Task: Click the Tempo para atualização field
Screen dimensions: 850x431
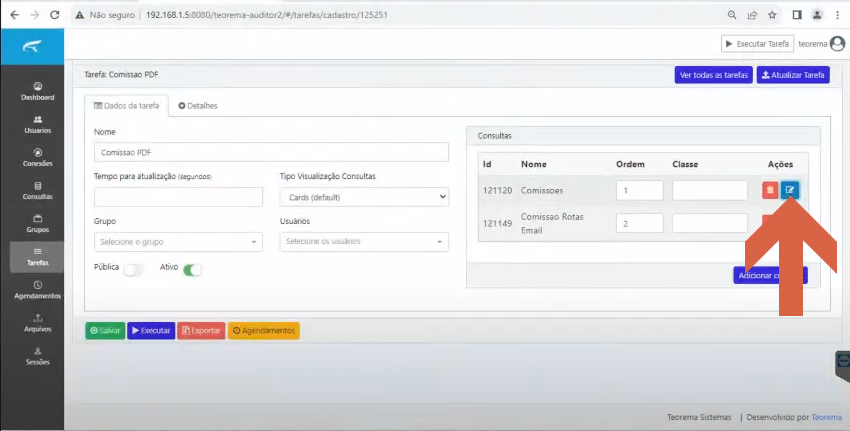Action: click(x=178, y=197)
